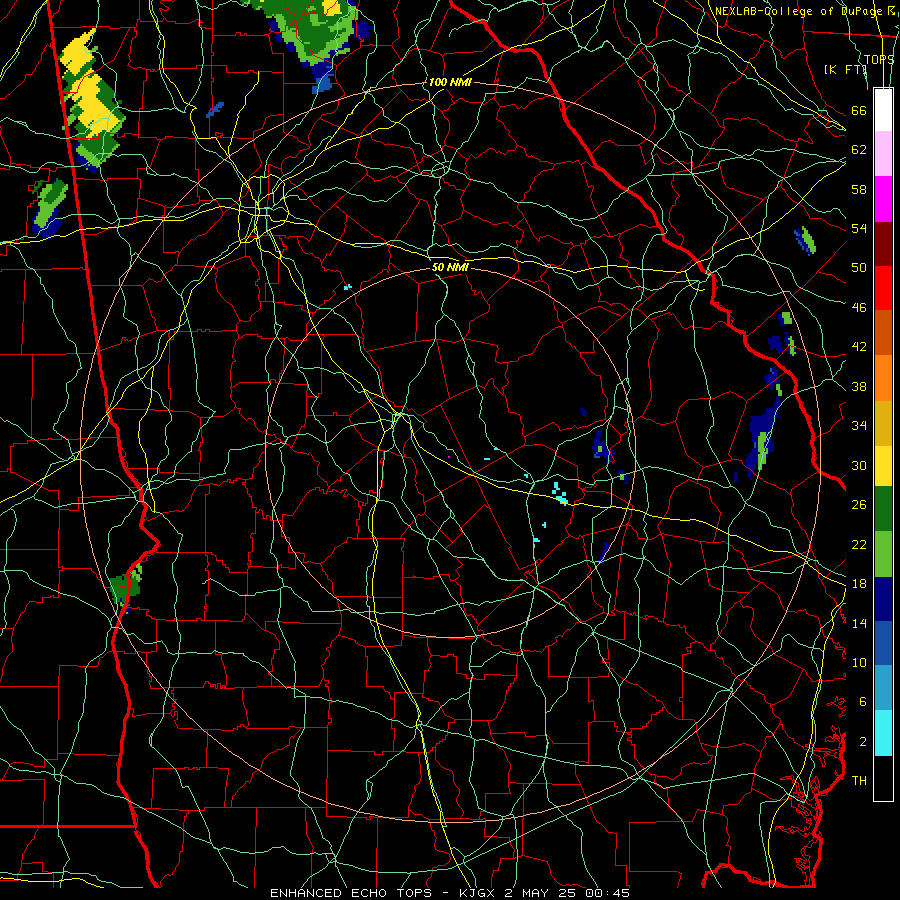The width and height of the screenshot is (900, 900).
Task: Select the light green legend swatch
Action: pyautogui.click(x=883, y=554)
